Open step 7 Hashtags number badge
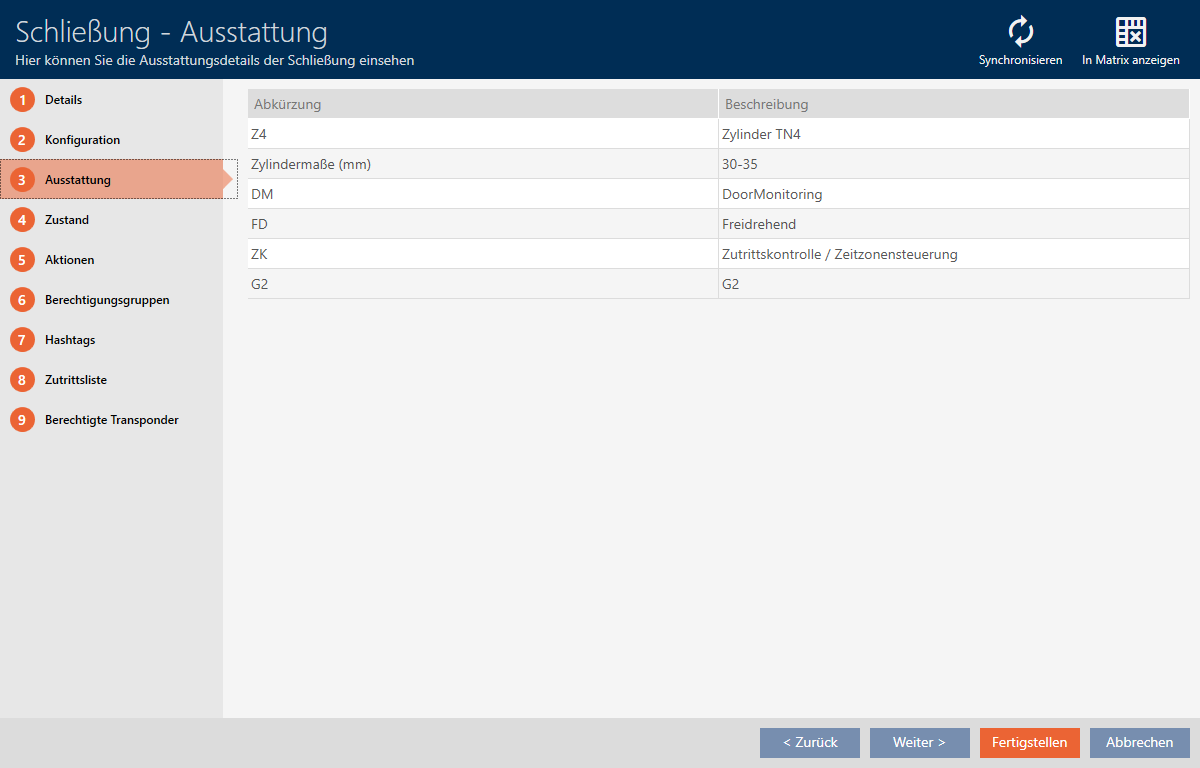This screenshot has width=1200, height=768. click(x=22, y=340)
